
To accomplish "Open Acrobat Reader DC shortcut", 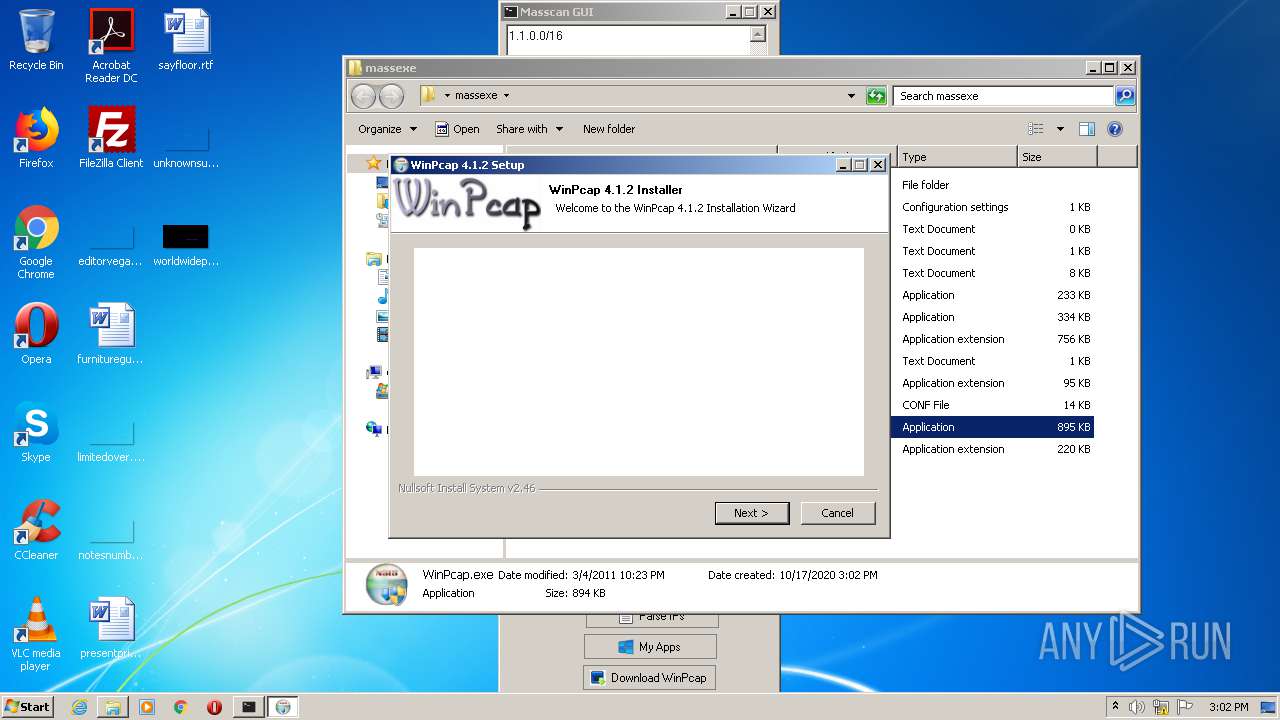I will 111,45.
